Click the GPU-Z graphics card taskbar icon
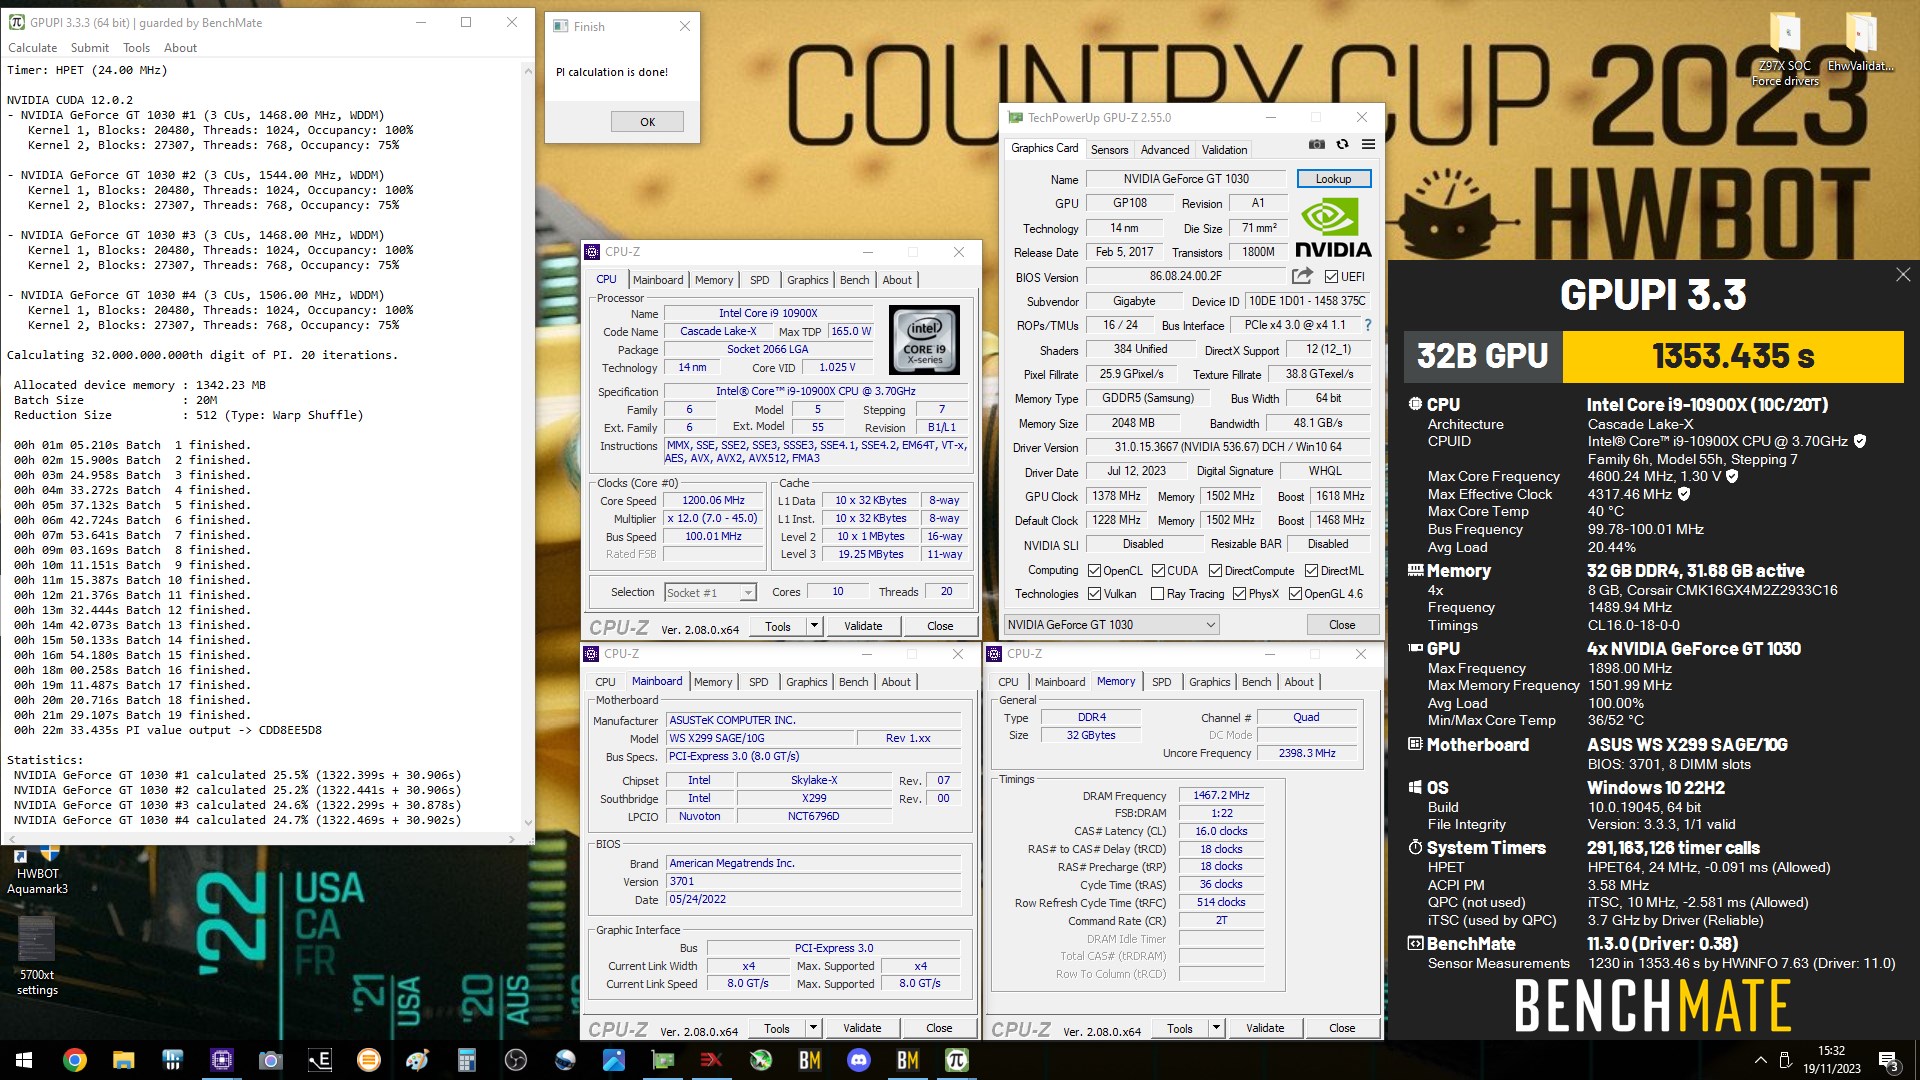1920x1080 pixels. coord(662,1060)
